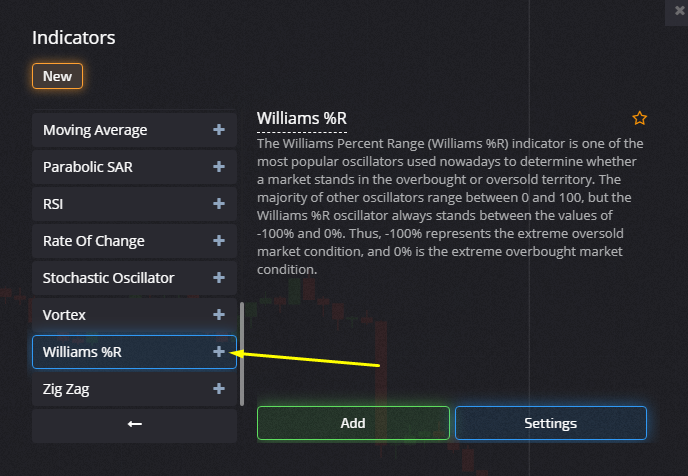The image size is (688, 476).
Task: Add Vortex indicator via plus icon
Action: (219, 315)
